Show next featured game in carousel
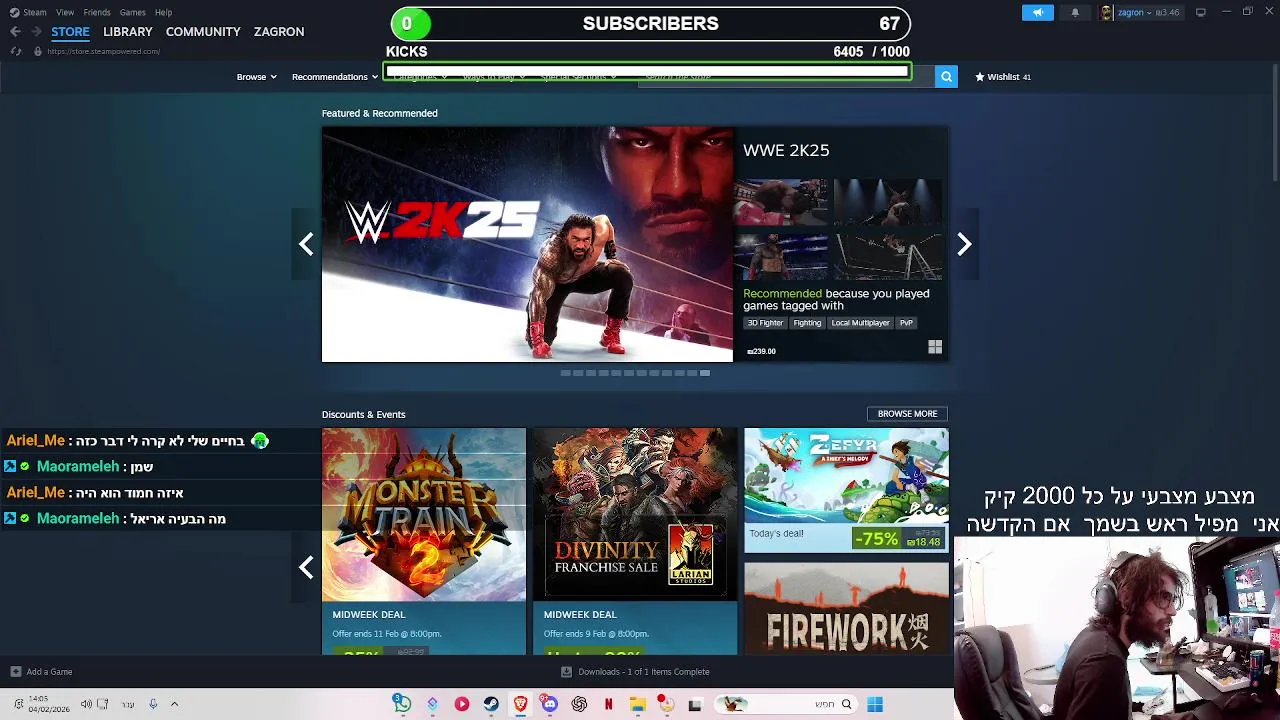Image resolution: width=1280 pixels, height=720 pixels. [x=964, y=244]
